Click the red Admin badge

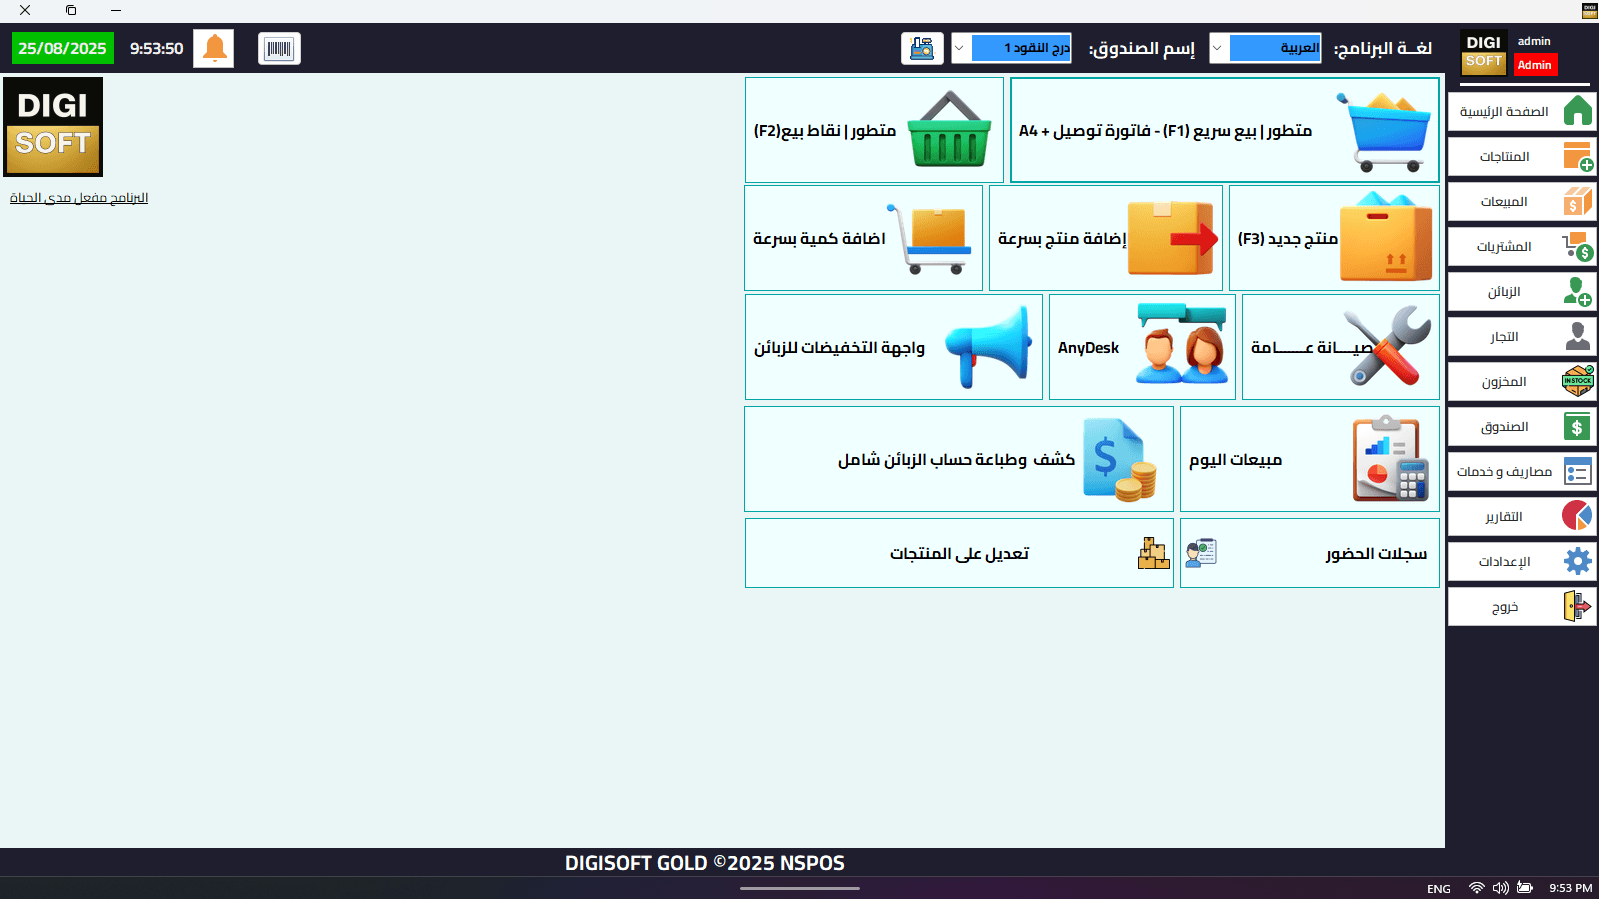tap(1534, 65)
